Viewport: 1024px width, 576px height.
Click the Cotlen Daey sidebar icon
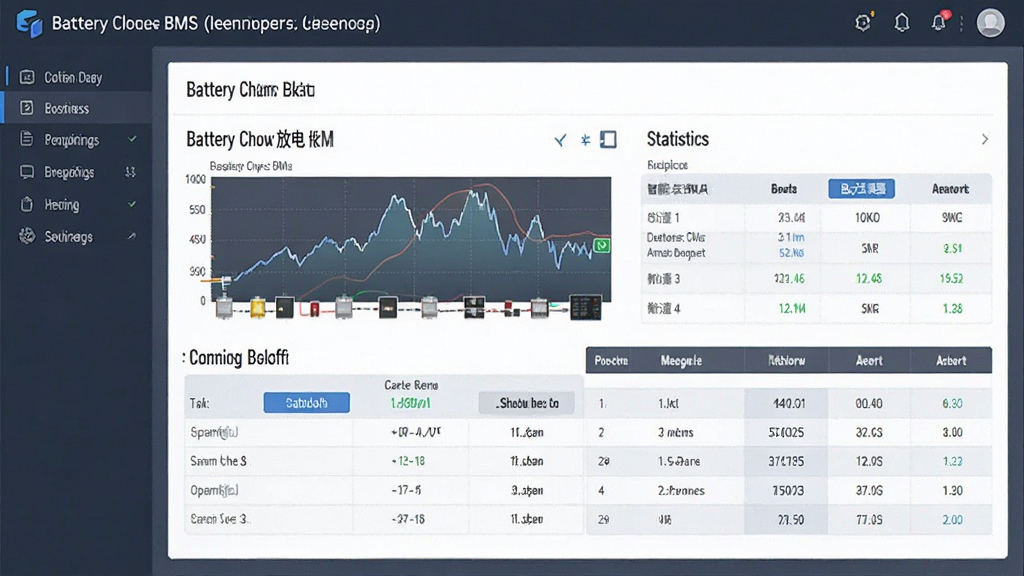pos(27,77)
